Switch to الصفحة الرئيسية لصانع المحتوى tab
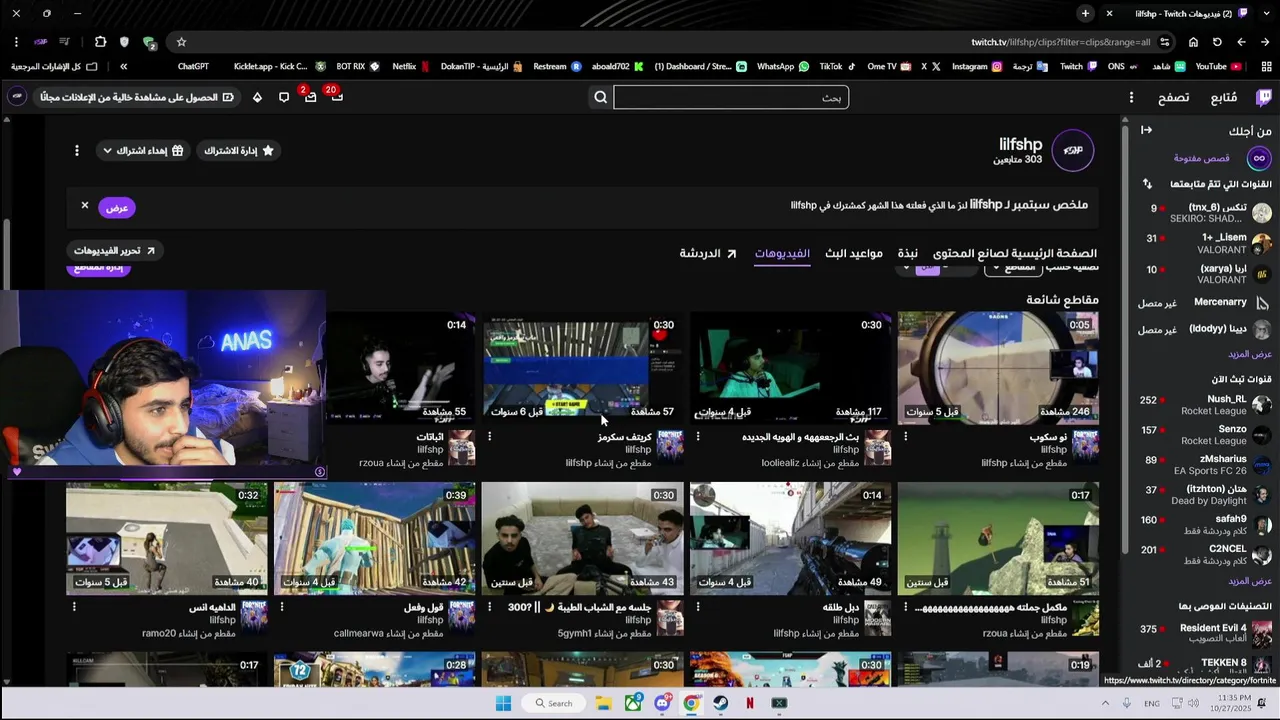Screen dimensions: 1280x720 [1015, 253]
